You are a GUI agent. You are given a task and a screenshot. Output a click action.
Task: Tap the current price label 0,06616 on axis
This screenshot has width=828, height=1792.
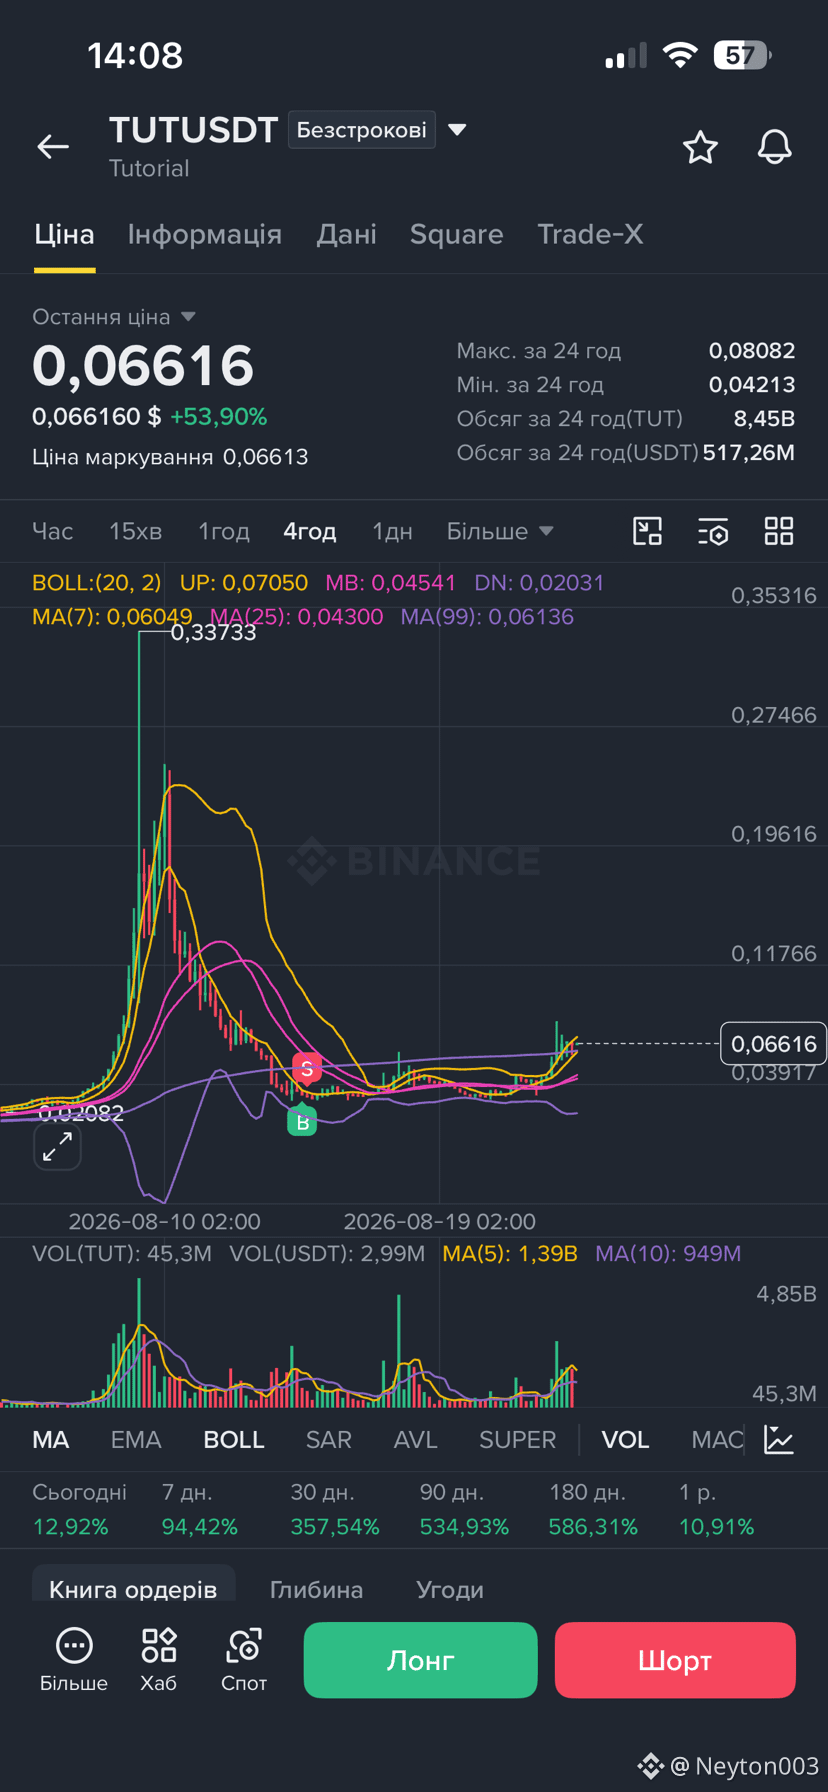pyautogui.click(x=773, y=1044)
